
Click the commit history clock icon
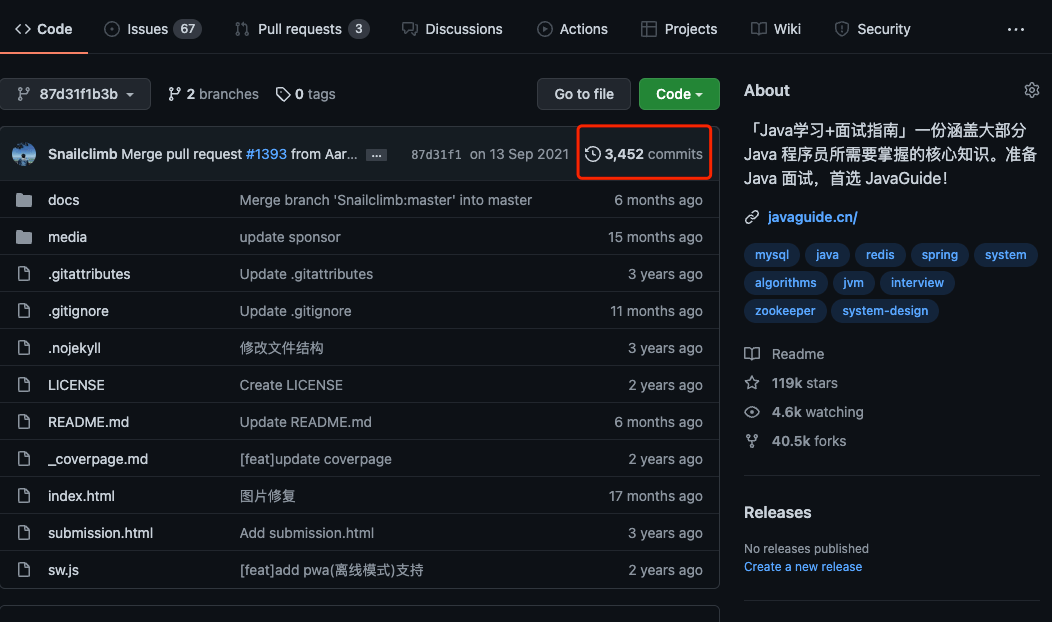click(x=592, y=154)
